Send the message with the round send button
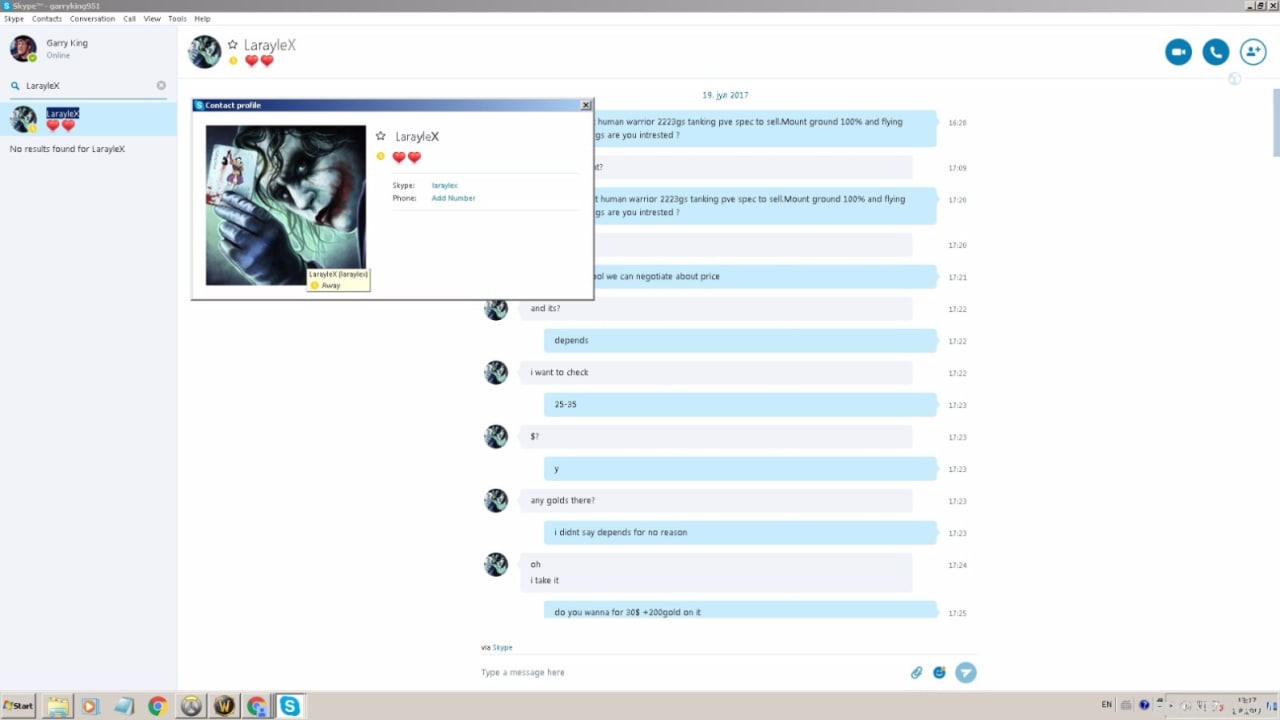The height and width of the screenshot is (720, 1280). [965, 673]
